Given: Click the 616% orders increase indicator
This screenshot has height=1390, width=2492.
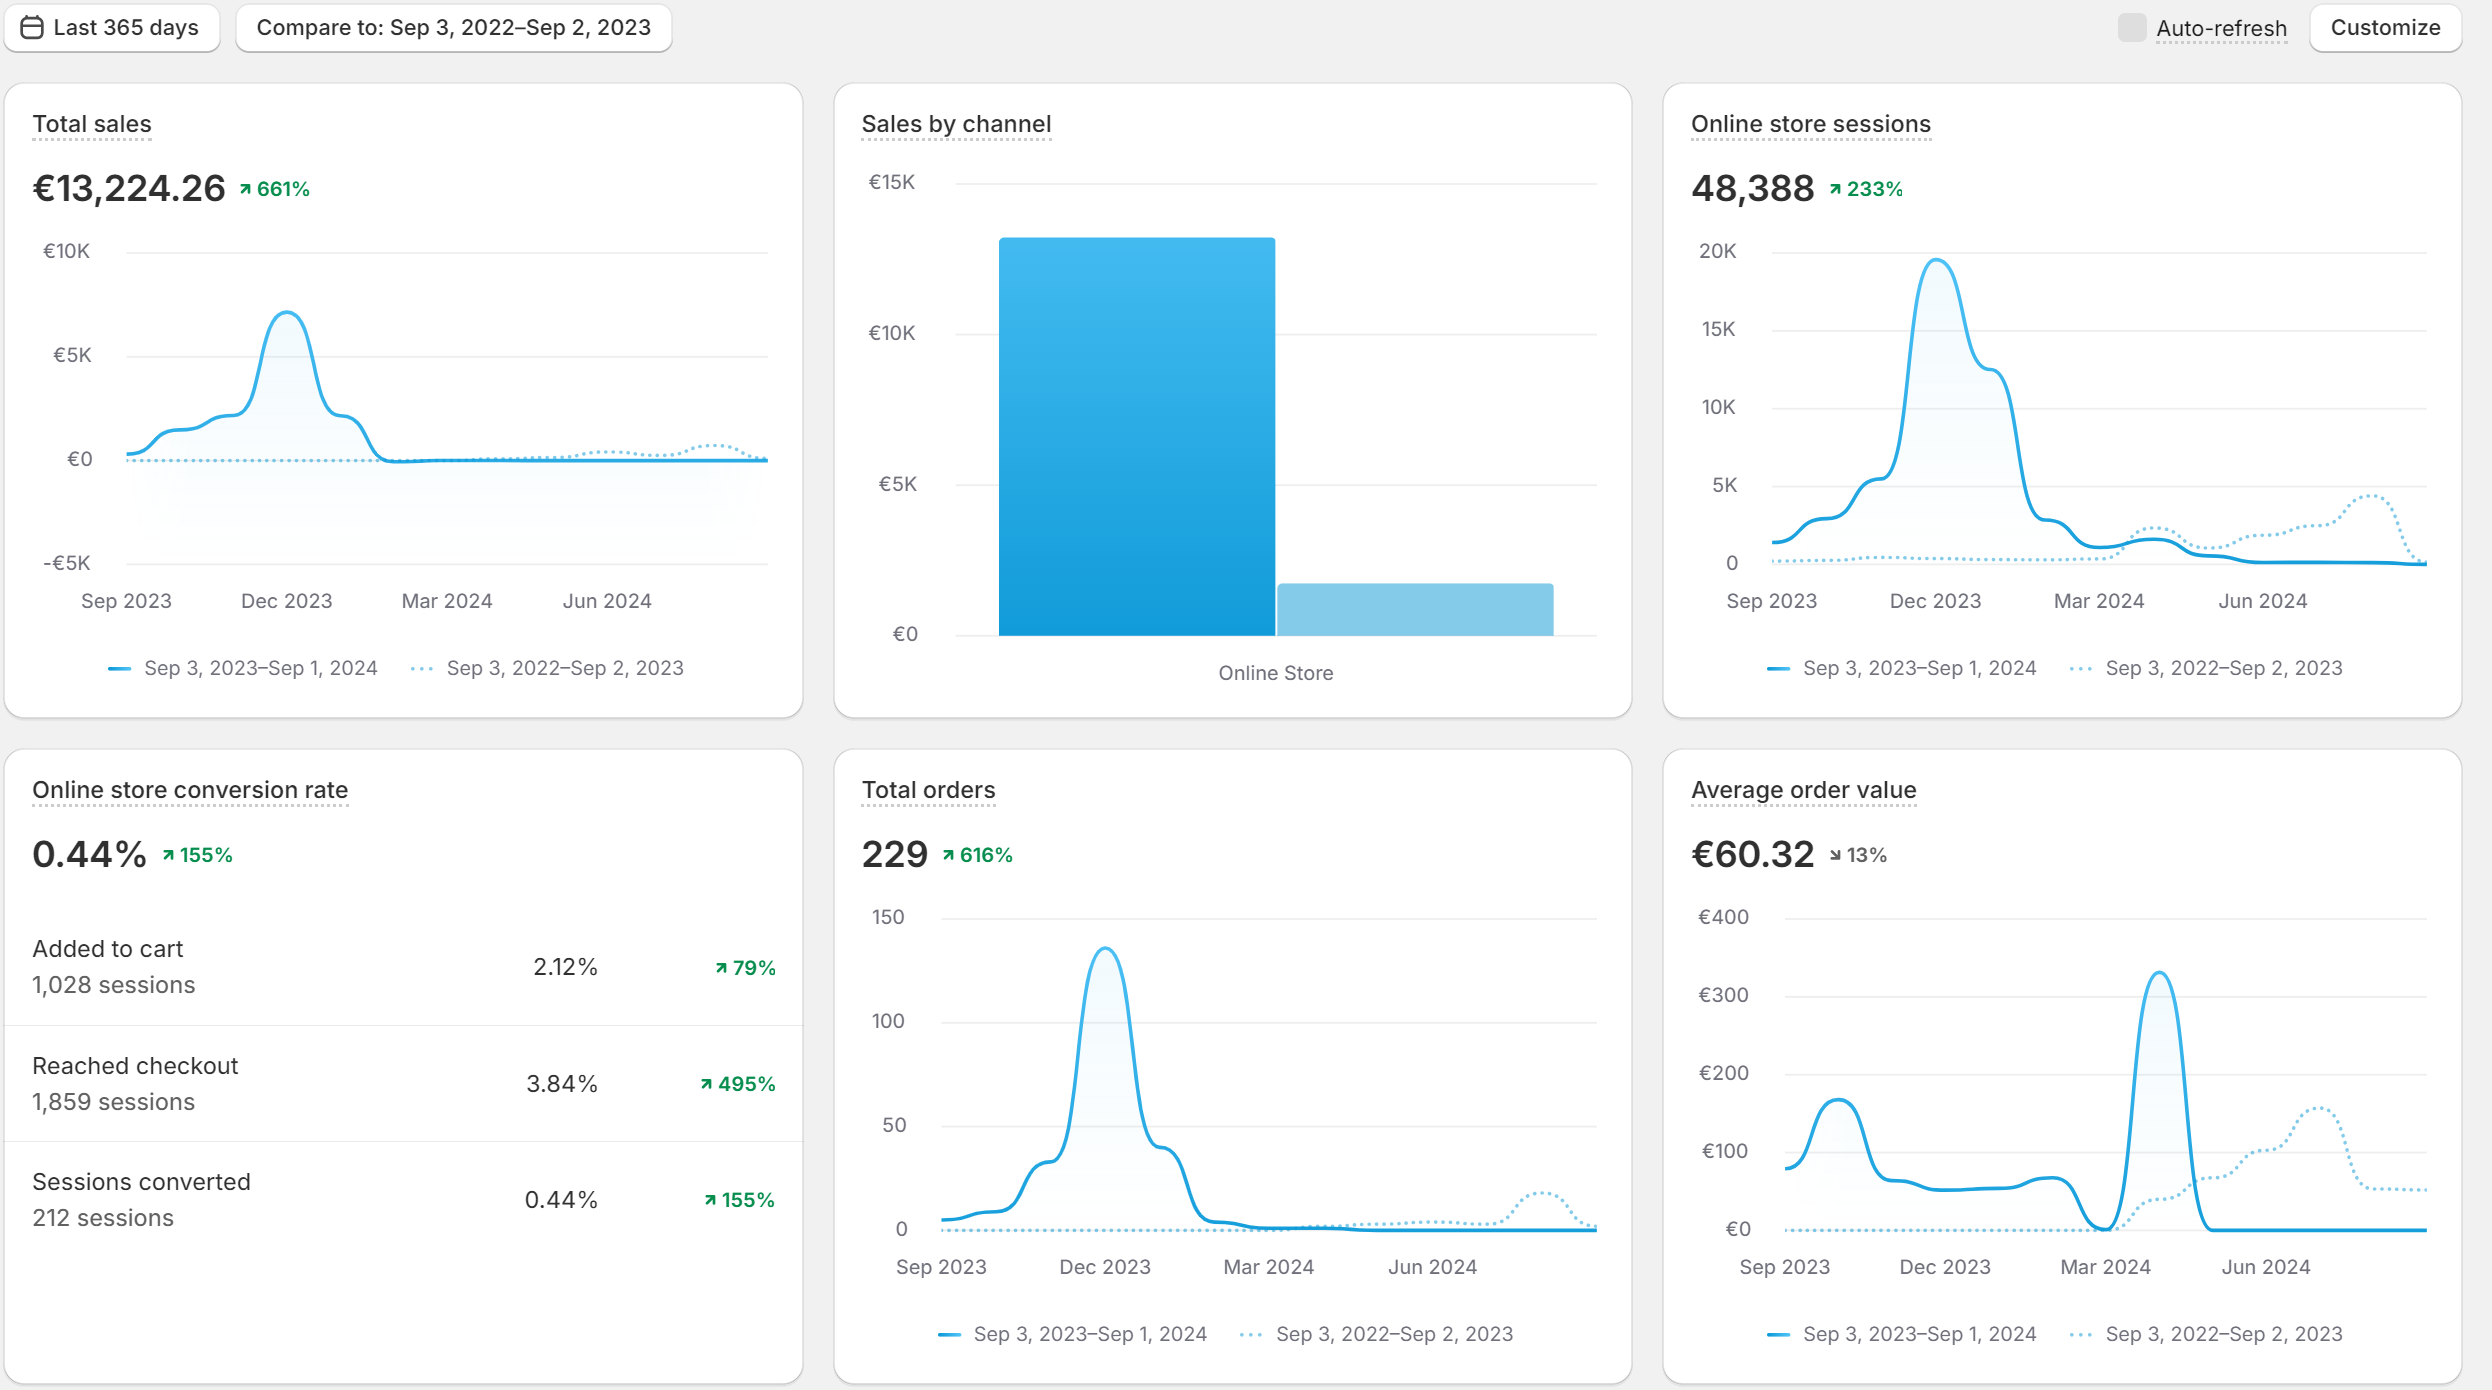Looking at the screenshot, I should [978, 855].
